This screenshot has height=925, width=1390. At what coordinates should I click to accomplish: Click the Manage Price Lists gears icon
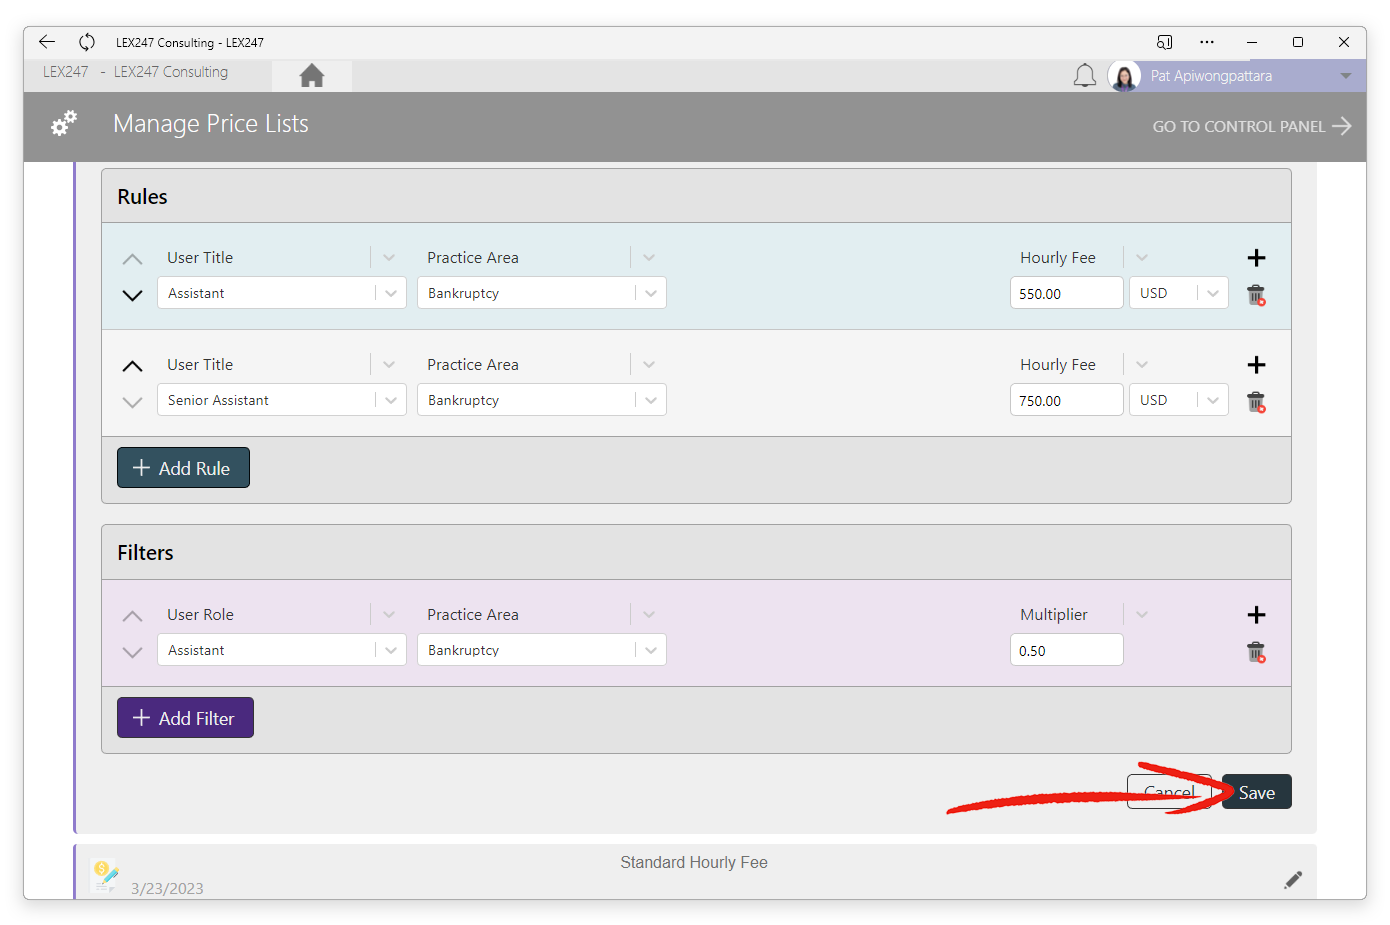point(64,124)
